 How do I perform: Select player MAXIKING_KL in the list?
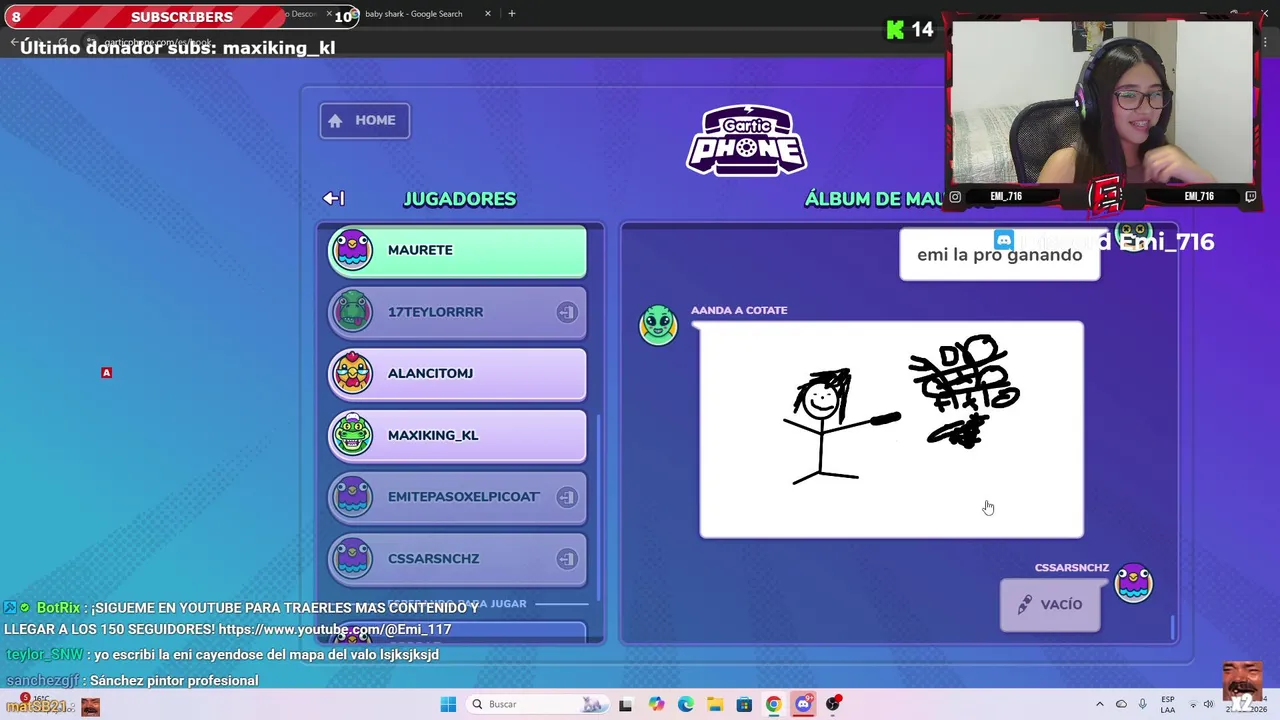tap(457, 435)
